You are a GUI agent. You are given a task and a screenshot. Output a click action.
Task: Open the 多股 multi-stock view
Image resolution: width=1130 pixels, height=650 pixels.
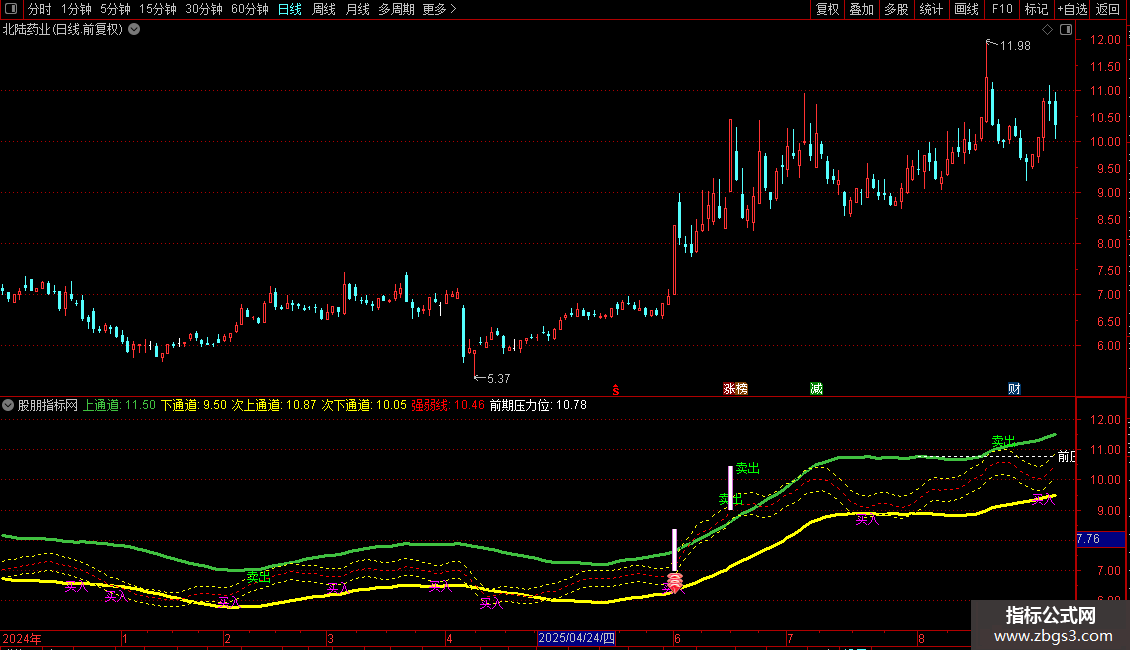point(896,9)
